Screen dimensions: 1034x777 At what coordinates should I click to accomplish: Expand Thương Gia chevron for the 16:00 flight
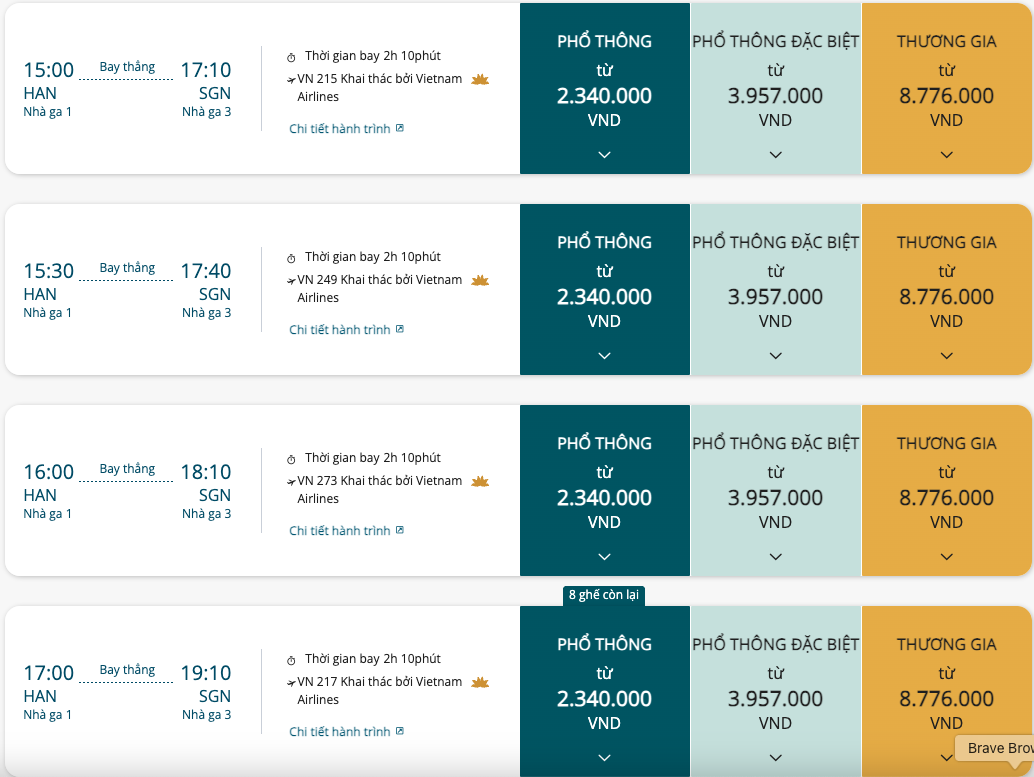tap(946, 557)
